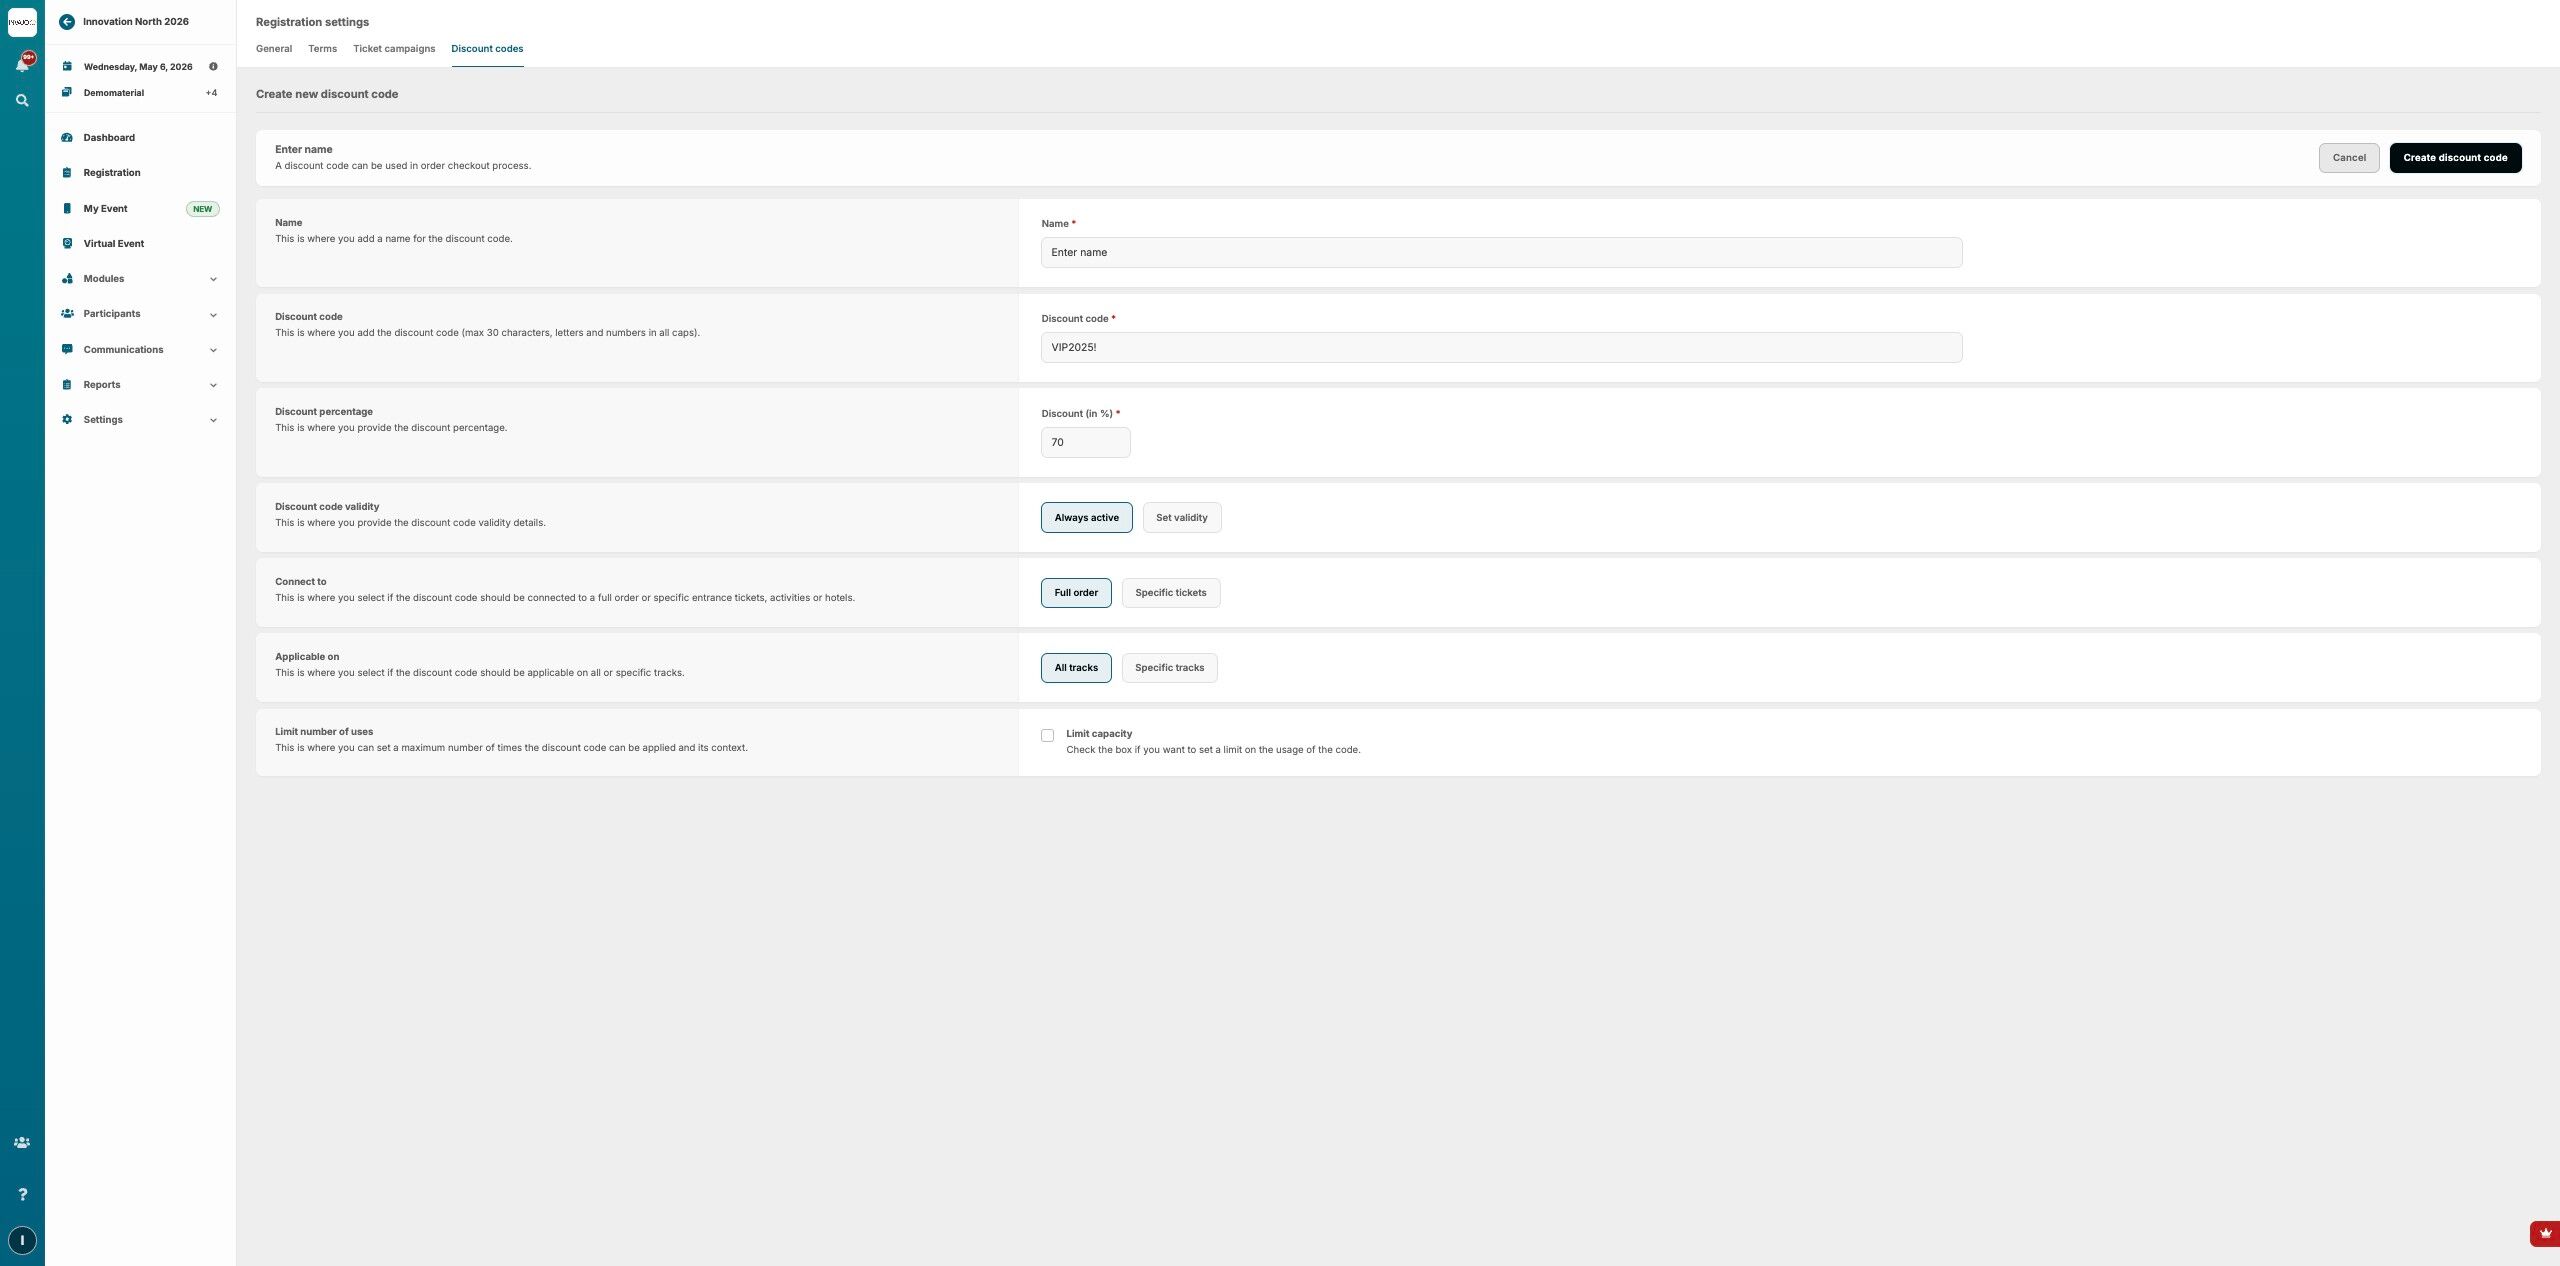The width and height of the screenshot is (2560, 1266).
Task: Open the notifications bell icon
Action: pos(22,64)
